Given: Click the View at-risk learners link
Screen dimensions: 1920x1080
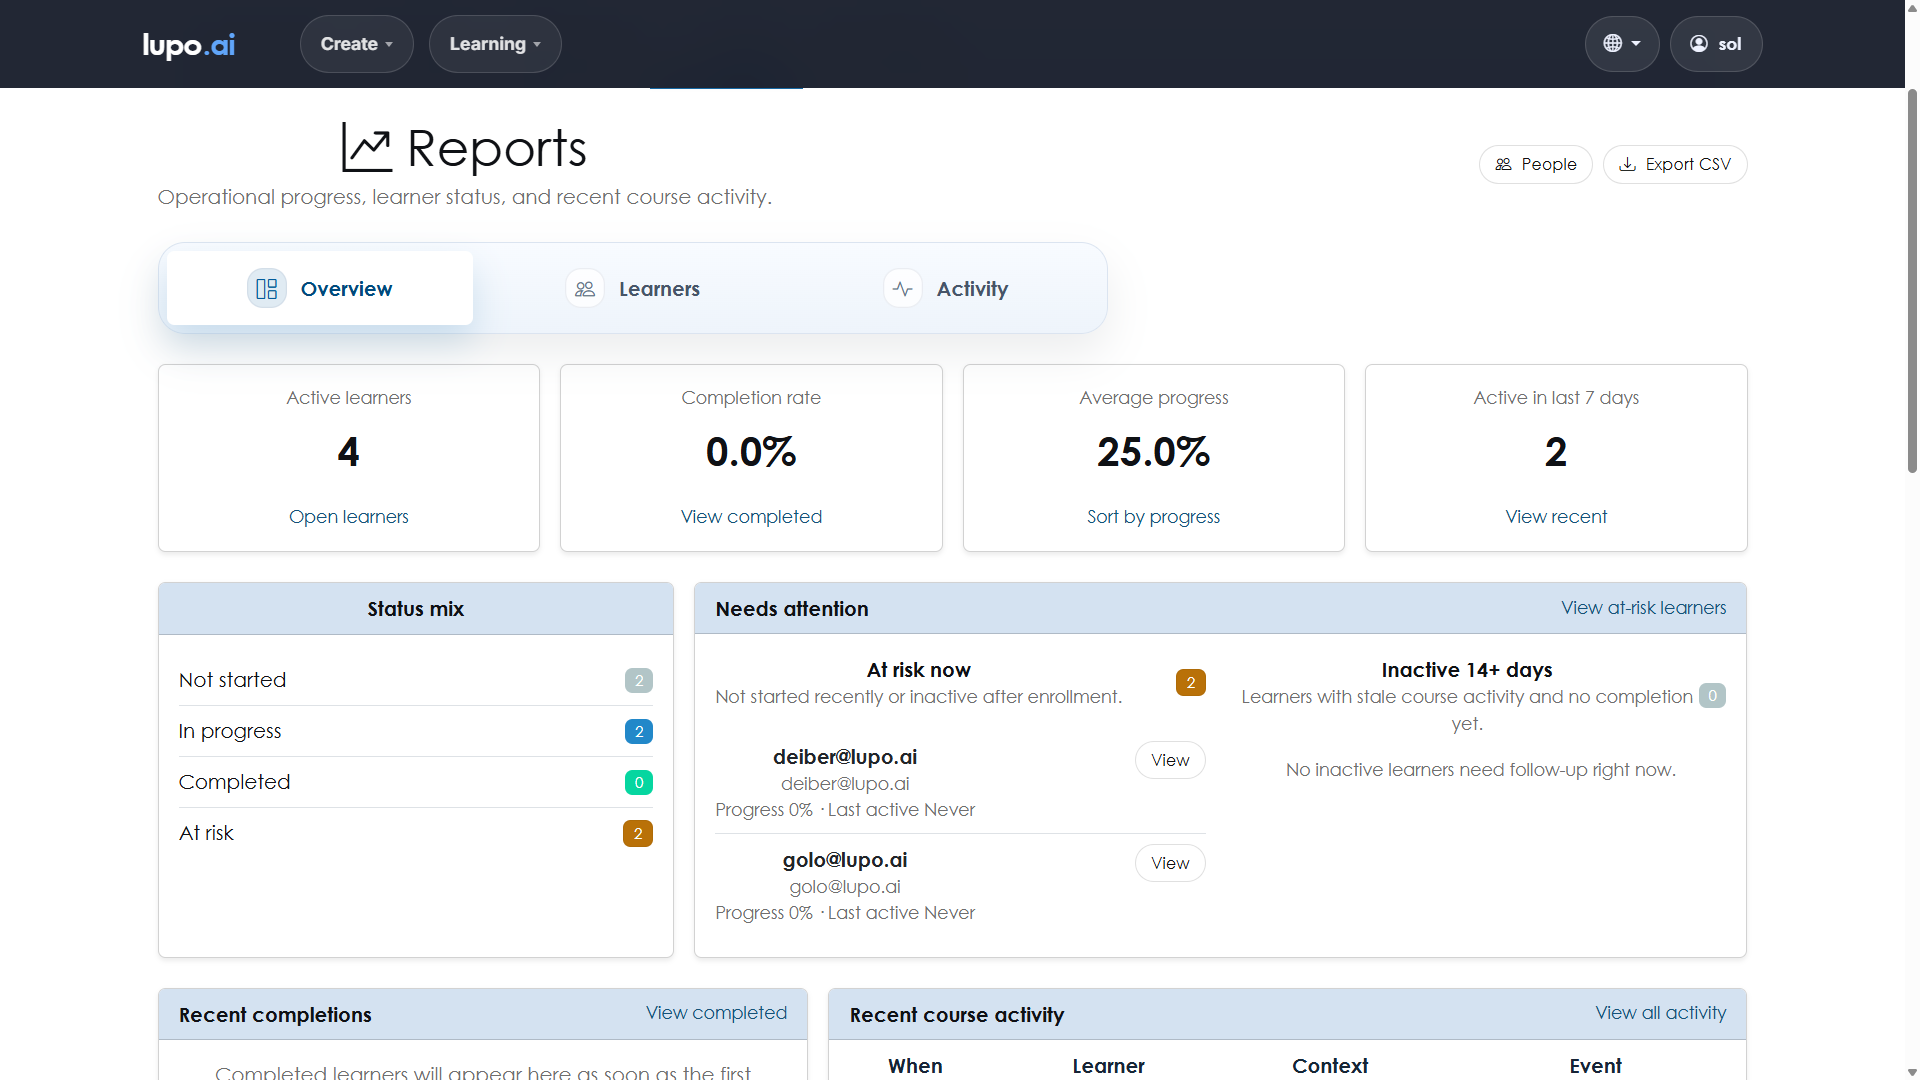Looking at the screenshot, I should [1644, 608].
